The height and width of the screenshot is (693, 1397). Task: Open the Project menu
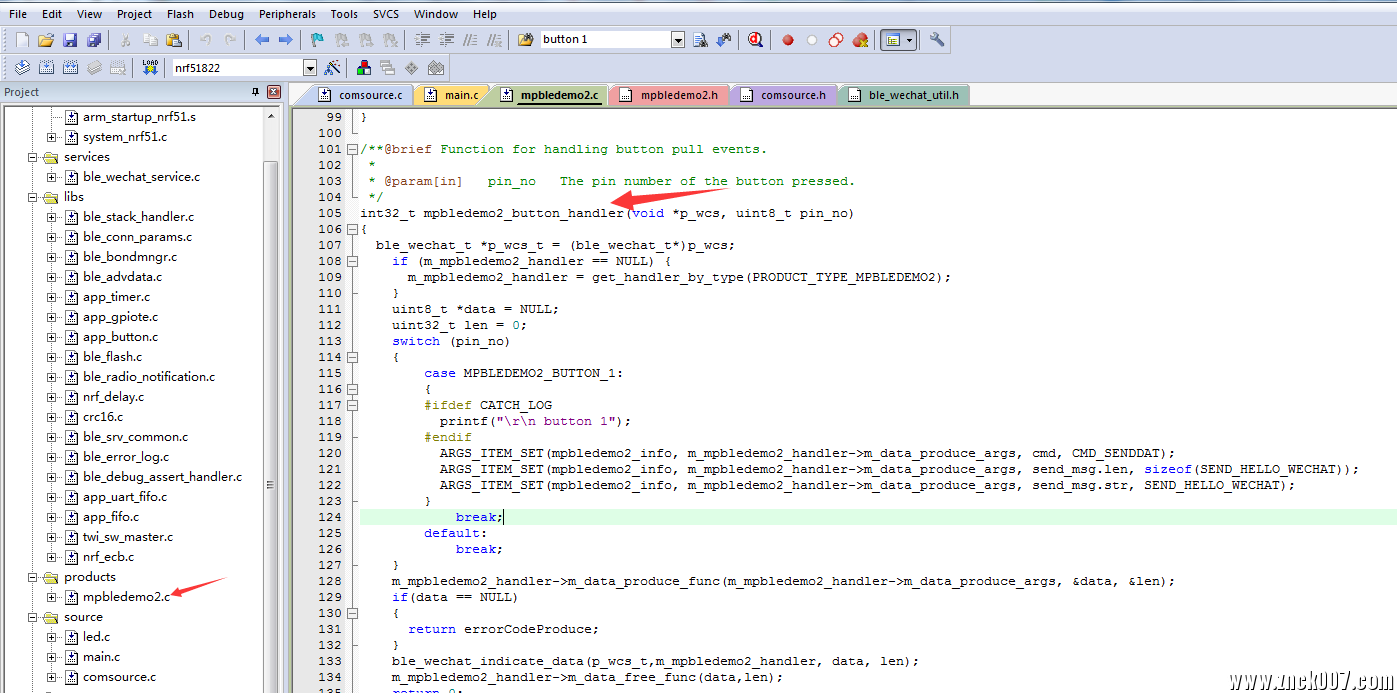pos(135,14)
